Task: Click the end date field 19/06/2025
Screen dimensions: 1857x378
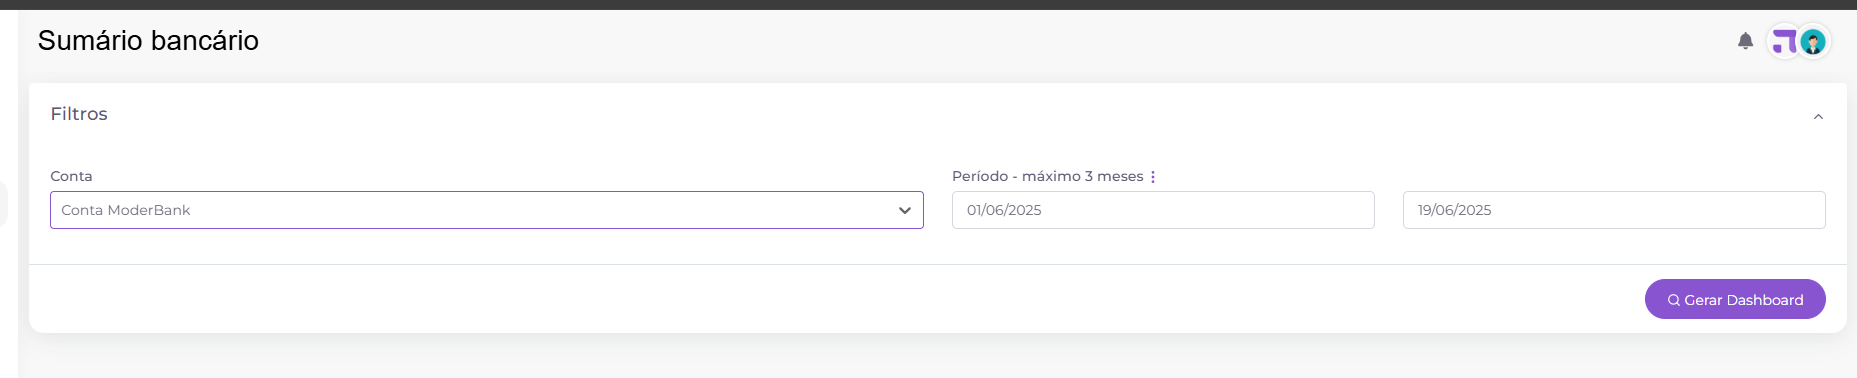Action: 1614,210
